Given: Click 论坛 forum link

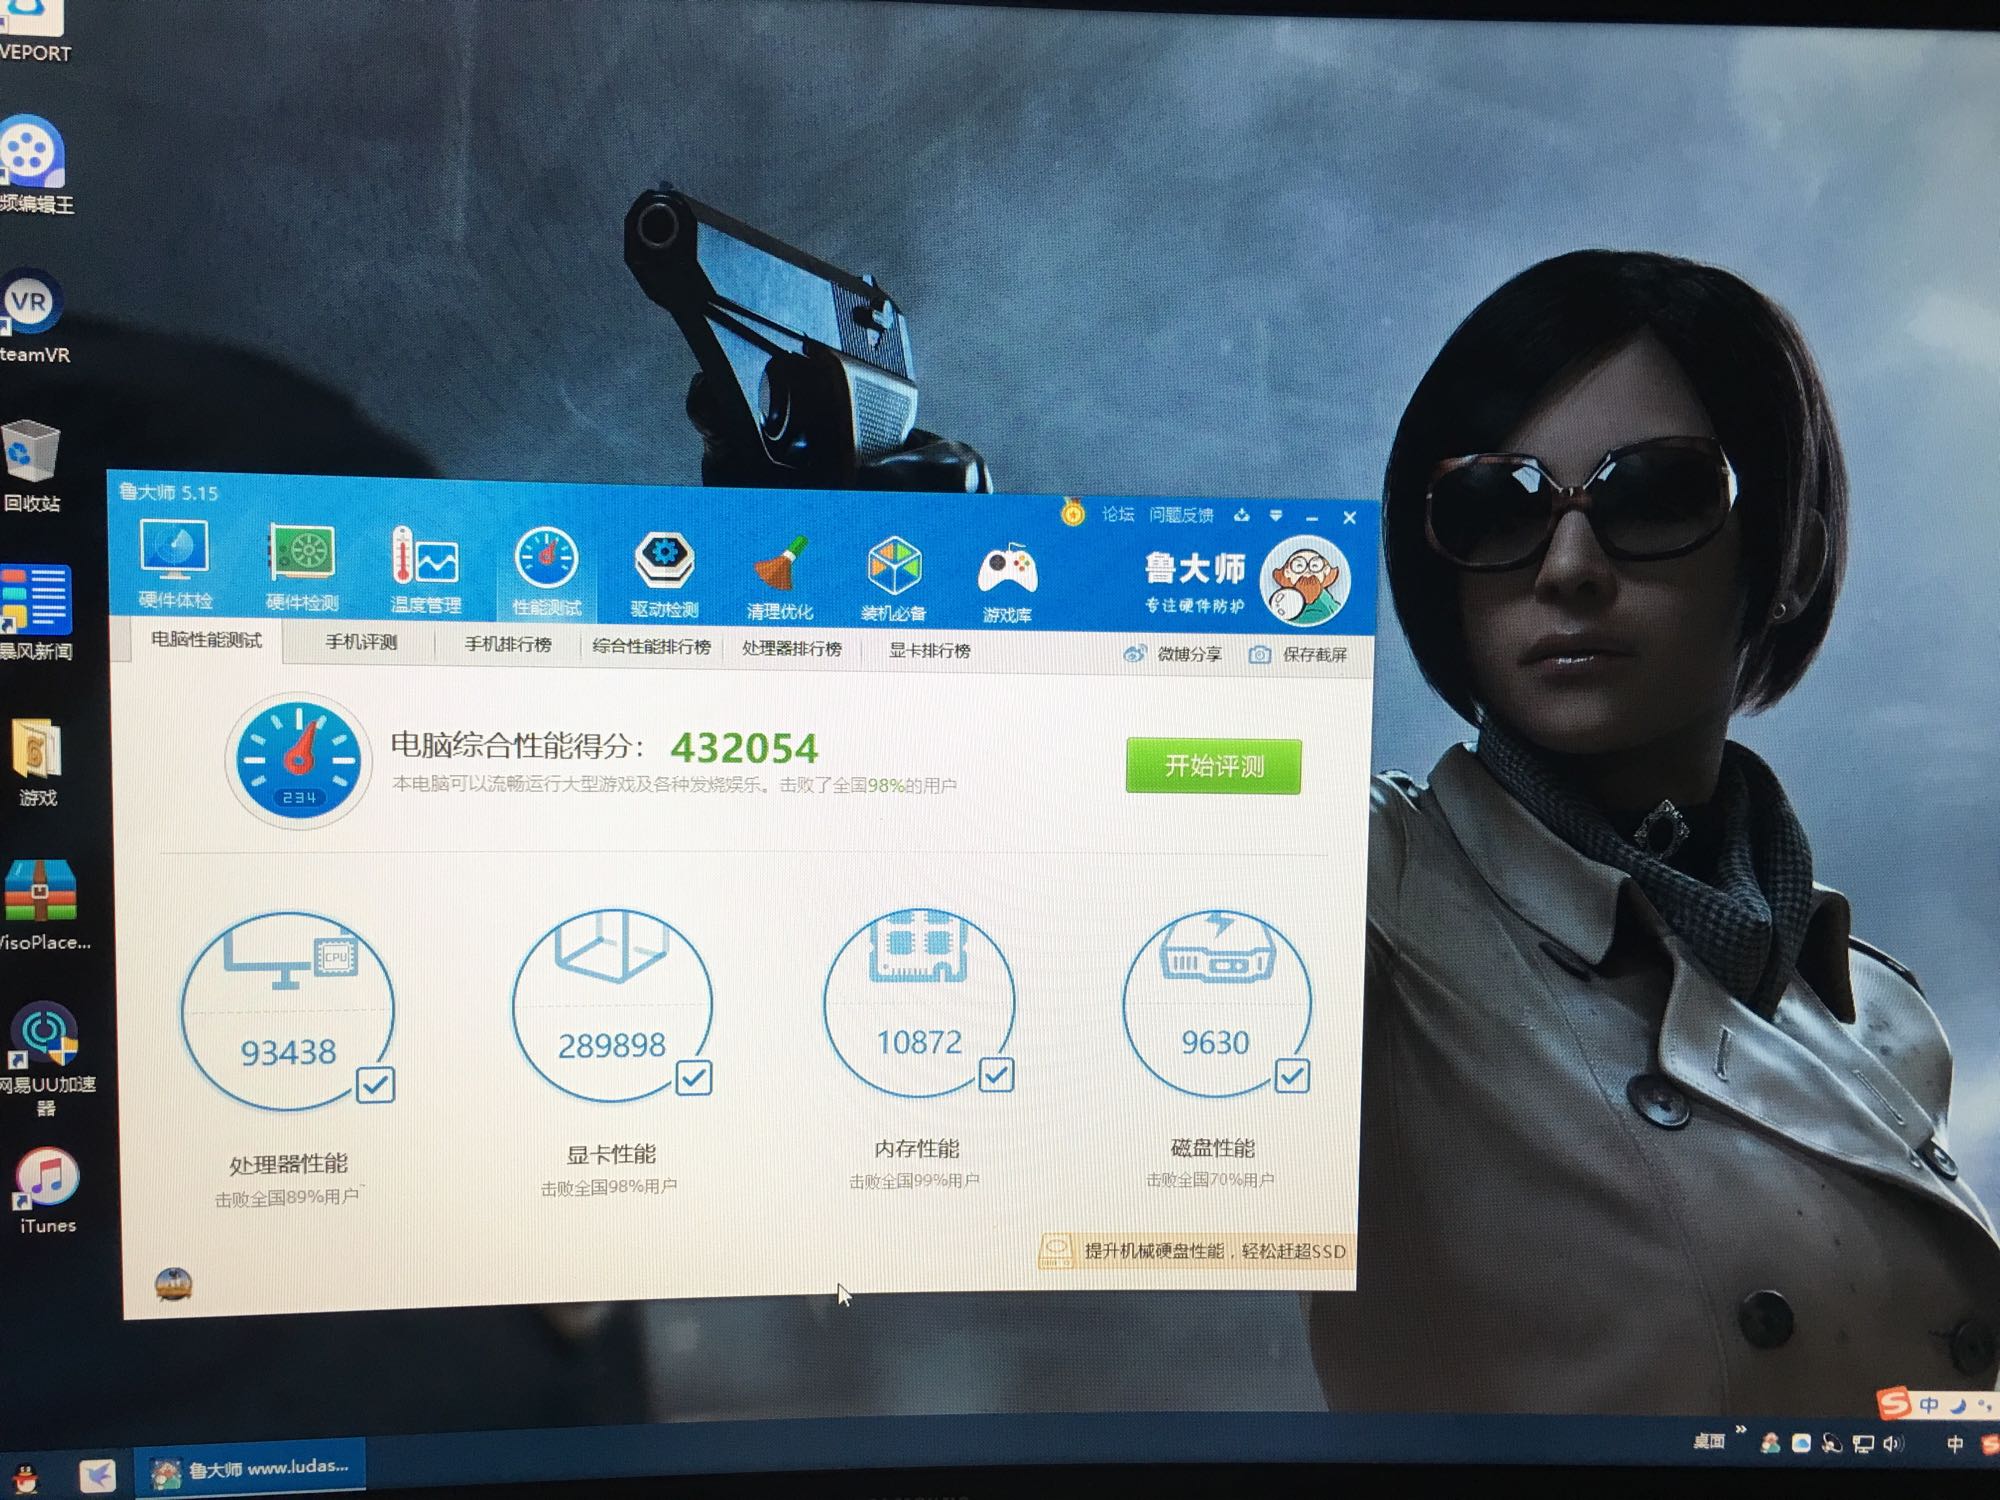Looking at the screenshot, I should coord(1117,514).
